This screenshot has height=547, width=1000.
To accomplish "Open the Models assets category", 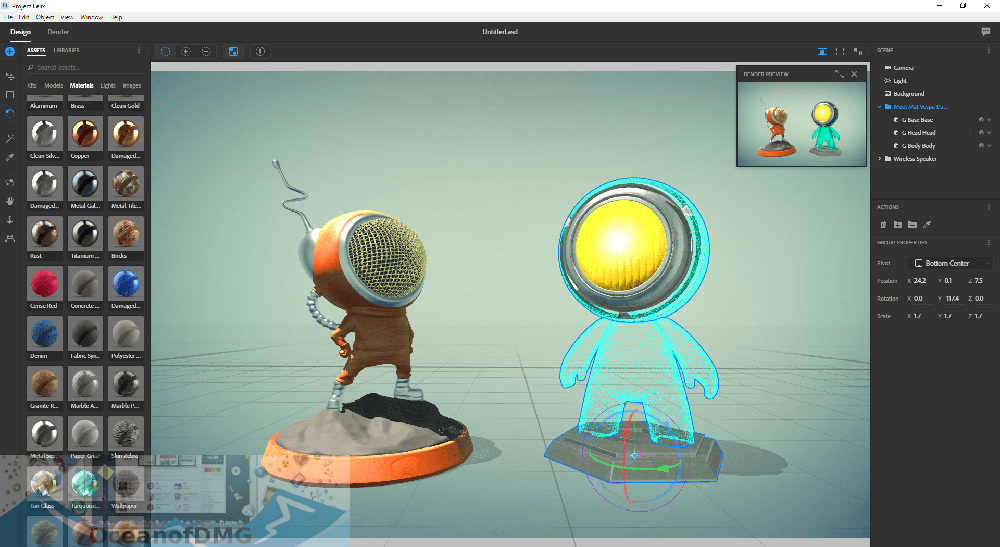I will [54, 85].
